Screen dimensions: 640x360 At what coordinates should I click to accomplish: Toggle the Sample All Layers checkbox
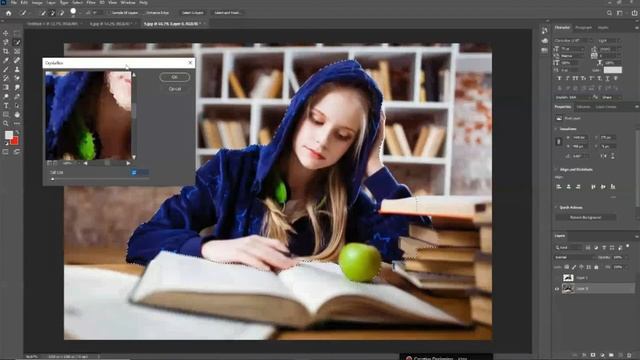109,13
